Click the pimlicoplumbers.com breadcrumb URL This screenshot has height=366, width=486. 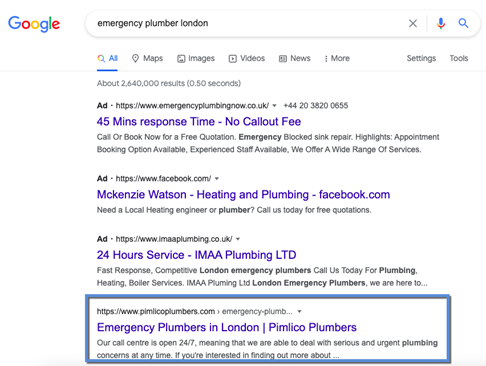pyautogui.click(x=195, y=311)
